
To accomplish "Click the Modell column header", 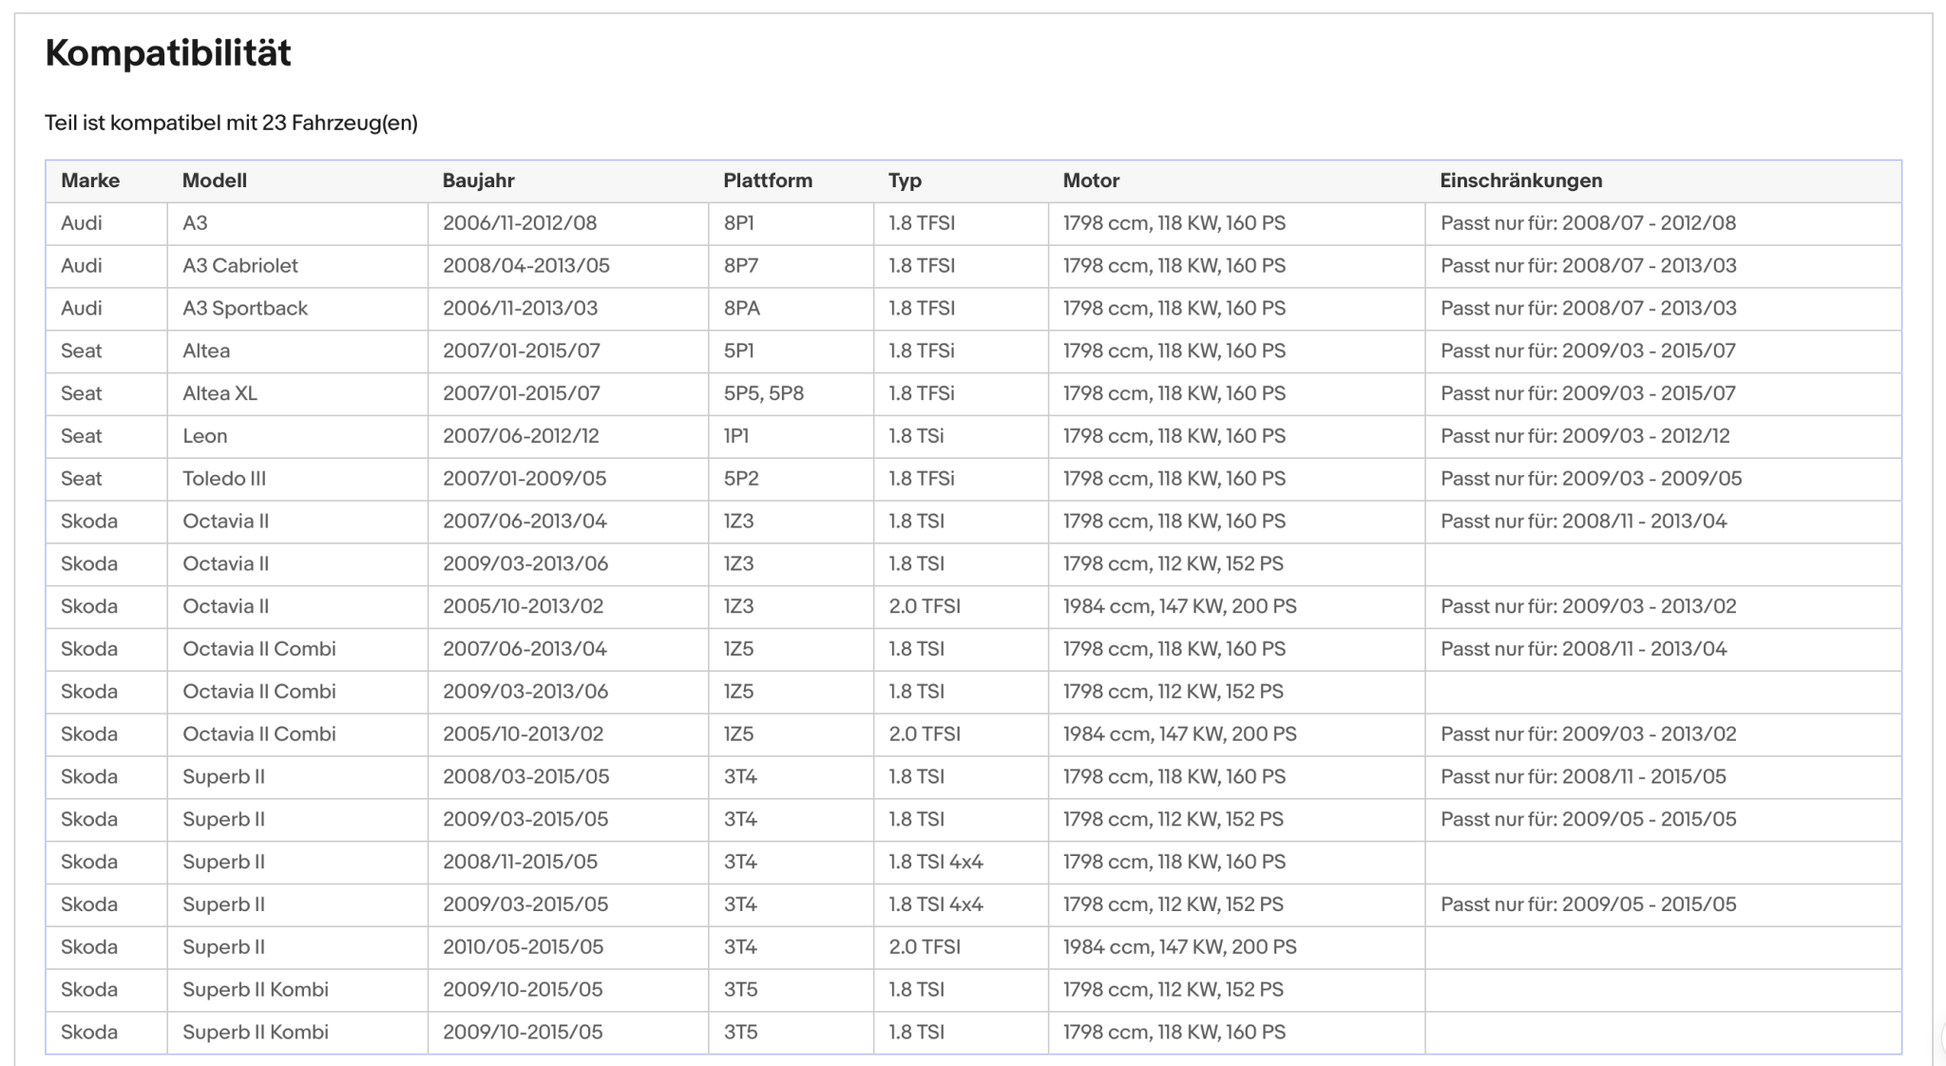I will tap(214, 181).
